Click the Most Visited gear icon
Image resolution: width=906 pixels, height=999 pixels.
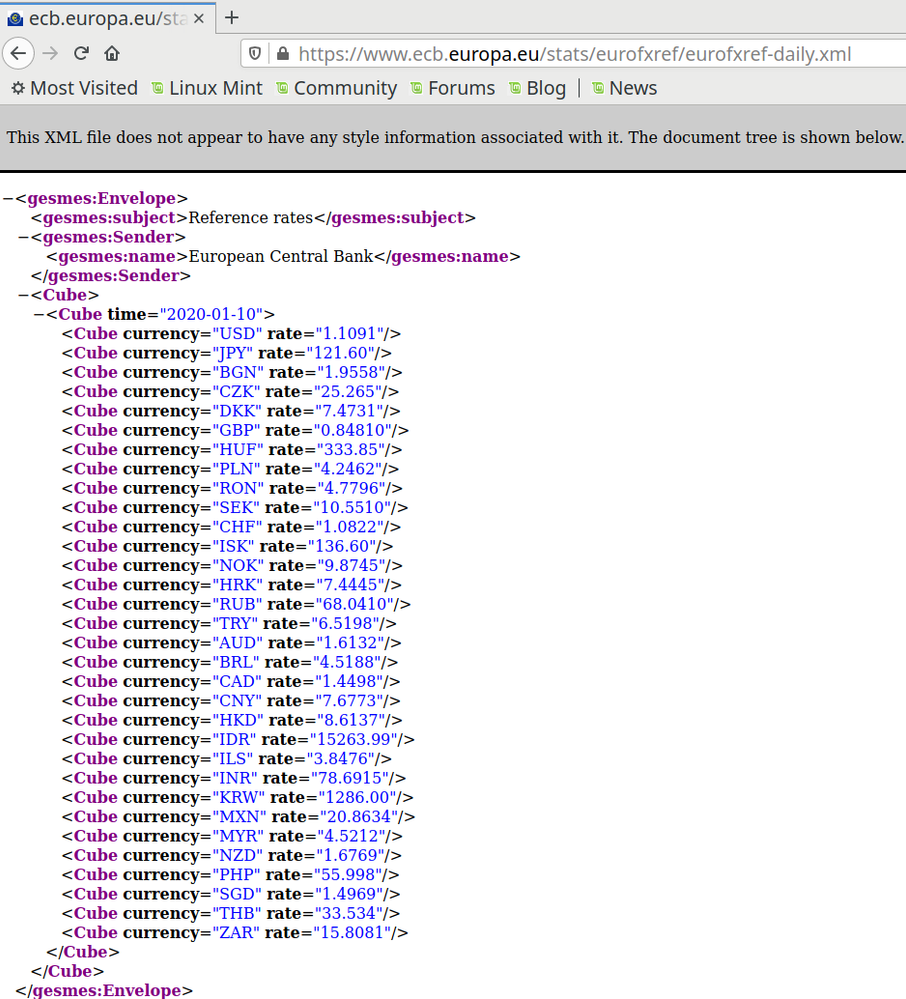point(18,88)
